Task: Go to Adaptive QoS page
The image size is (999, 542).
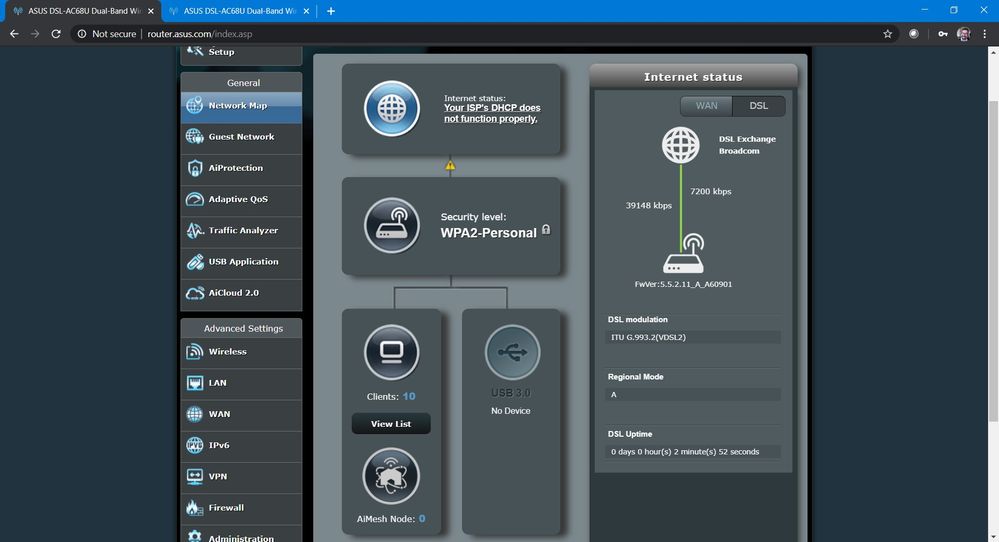Action: pos(241,199)
